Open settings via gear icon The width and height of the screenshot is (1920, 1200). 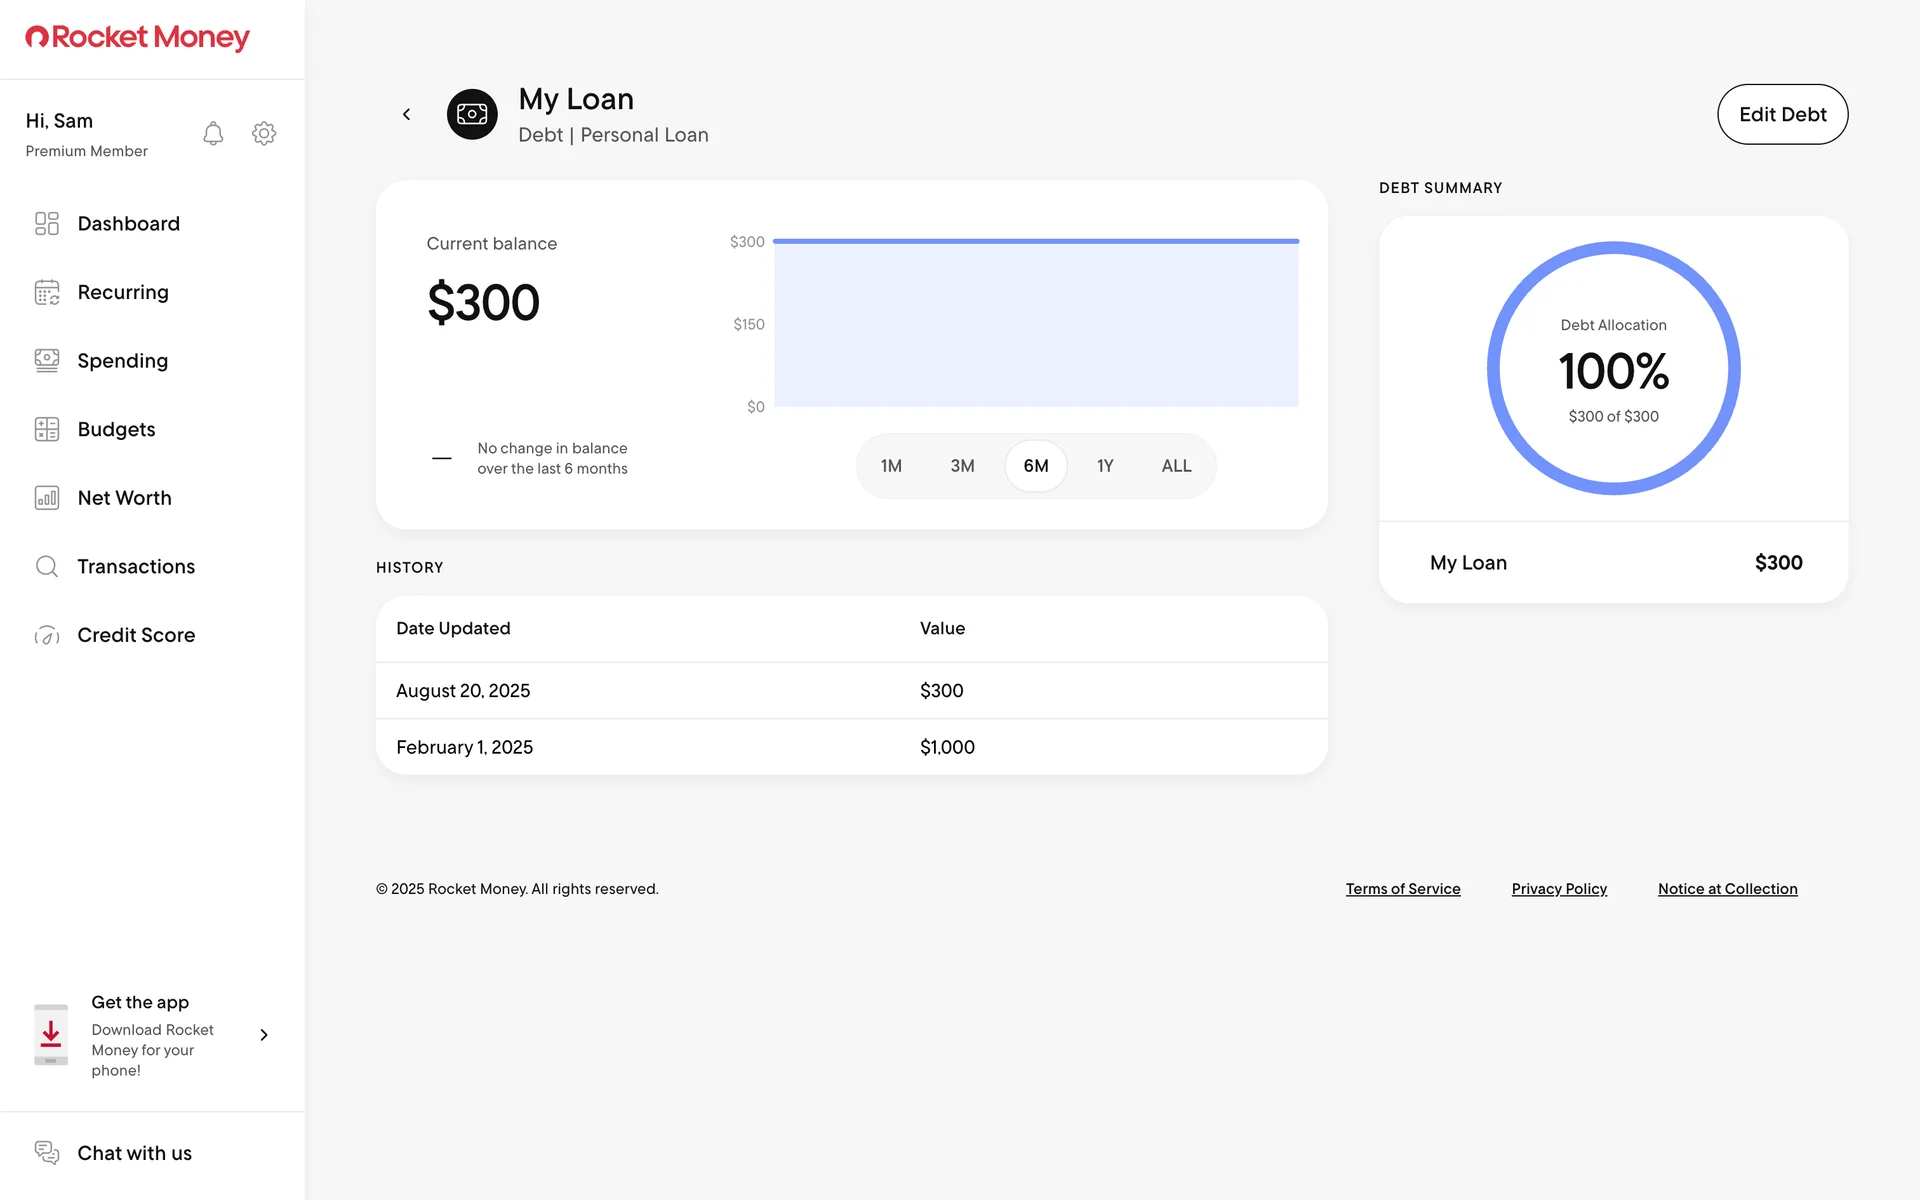264,134
